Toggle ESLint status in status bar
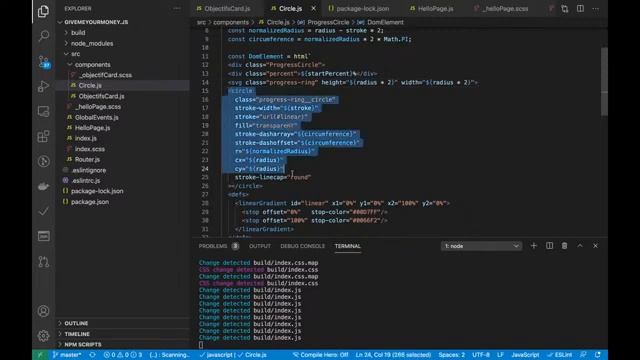The height and width of the screenshot is (360, 640). tap(560, 355)
